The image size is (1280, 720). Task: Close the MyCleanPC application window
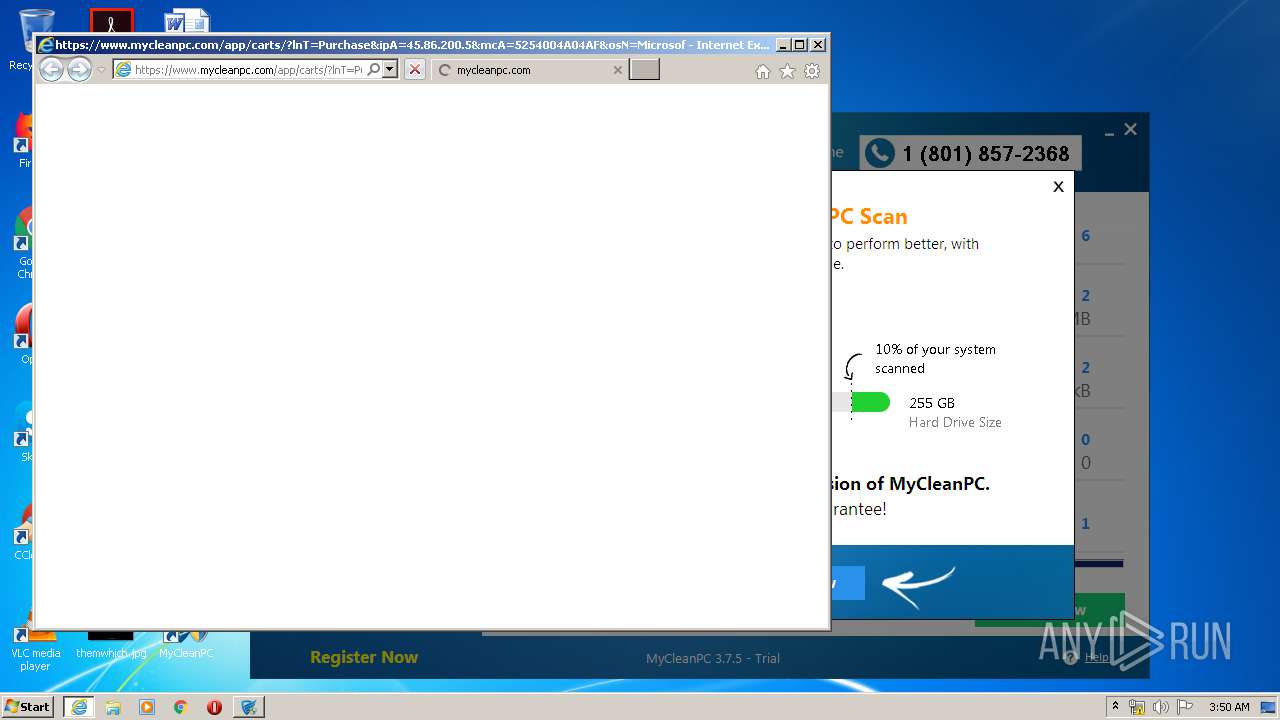1131,129
